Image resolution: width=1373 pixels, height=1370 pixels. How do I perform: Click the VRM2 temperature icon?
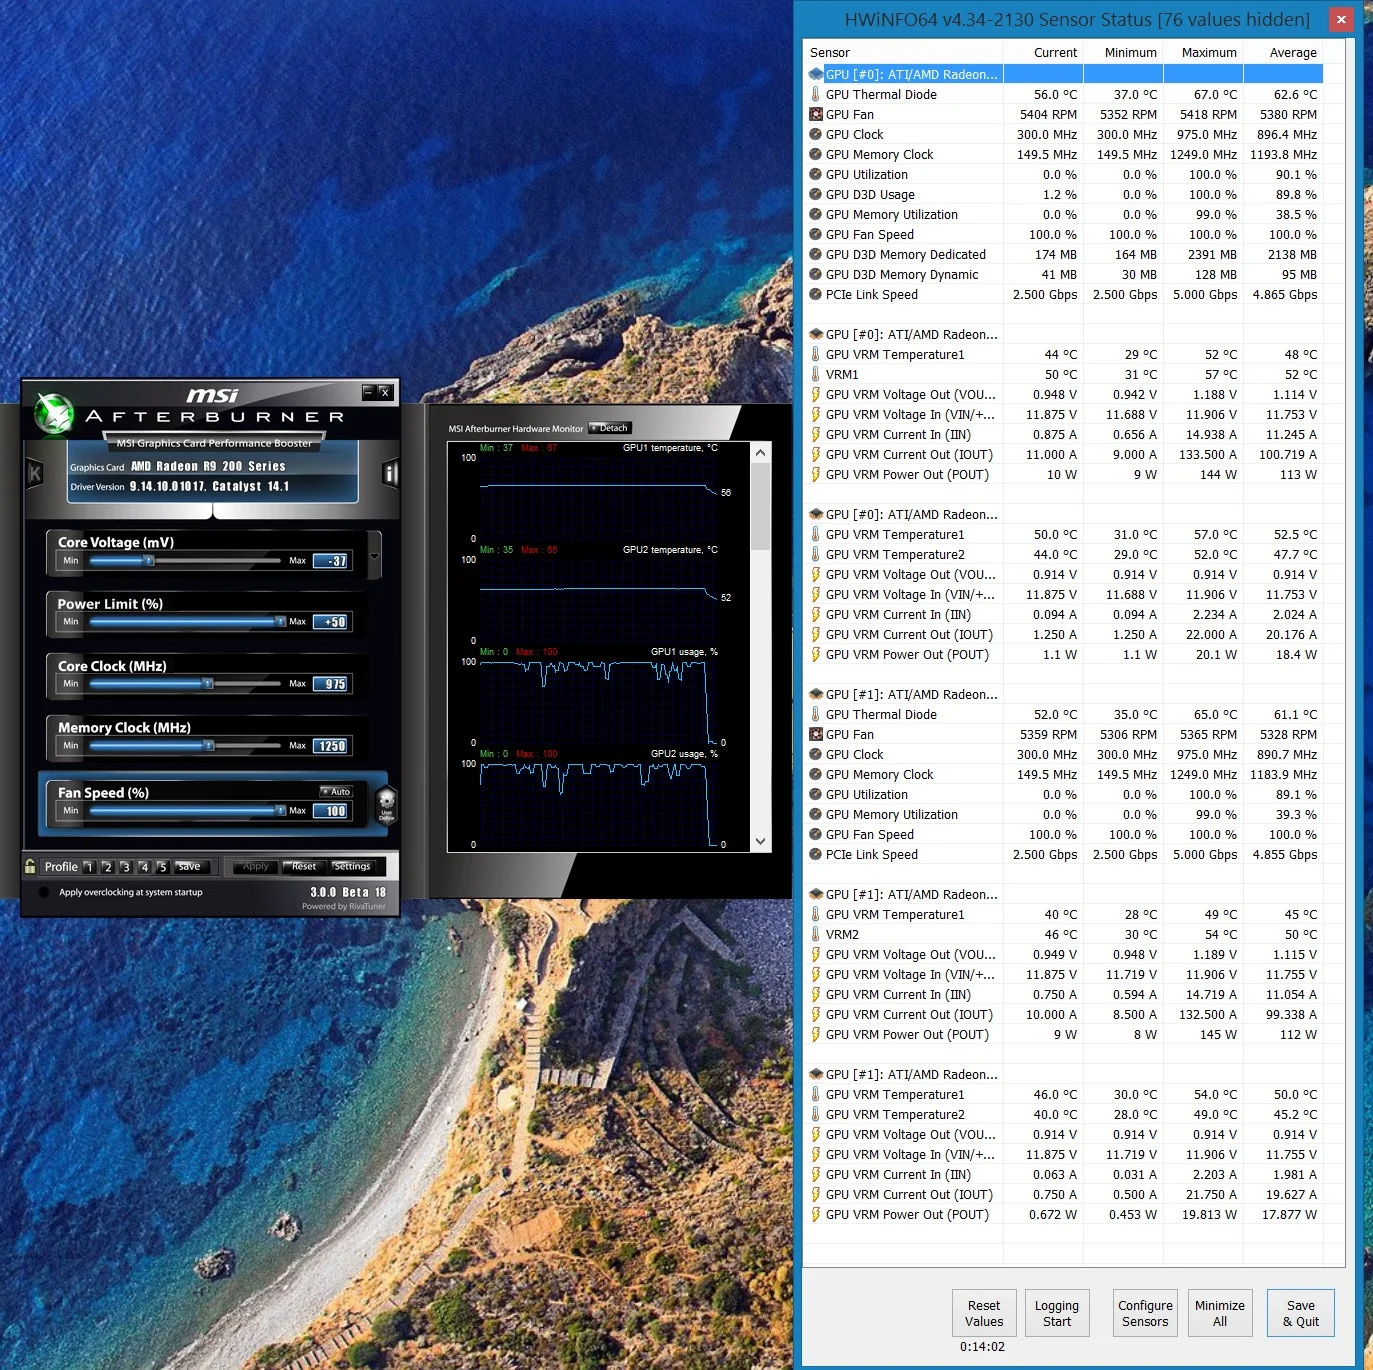(816, 934)
